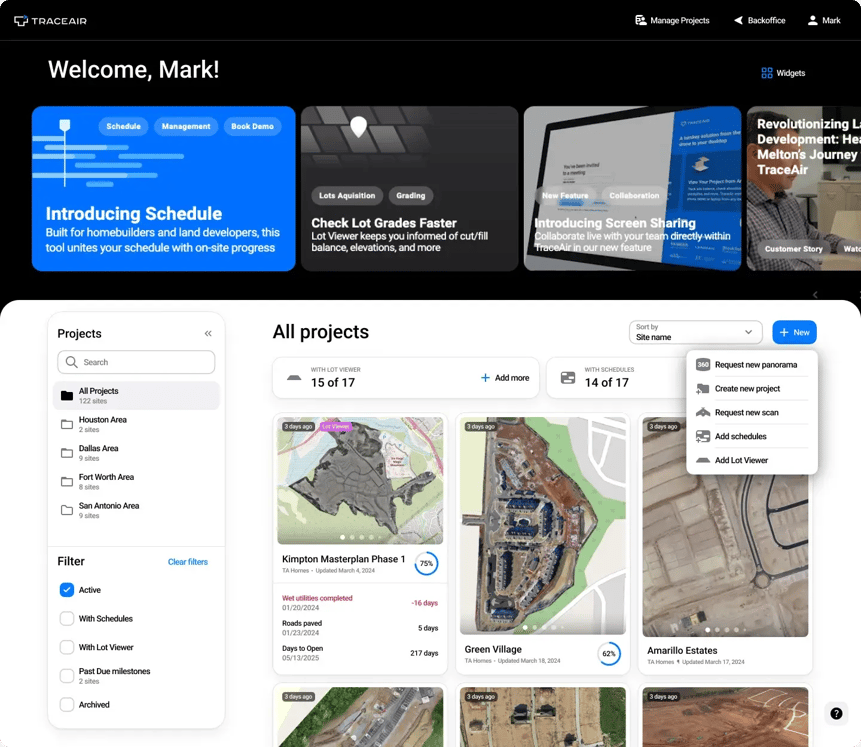
Task: Open the Sort by Site name dropdown
Action: 695,331
